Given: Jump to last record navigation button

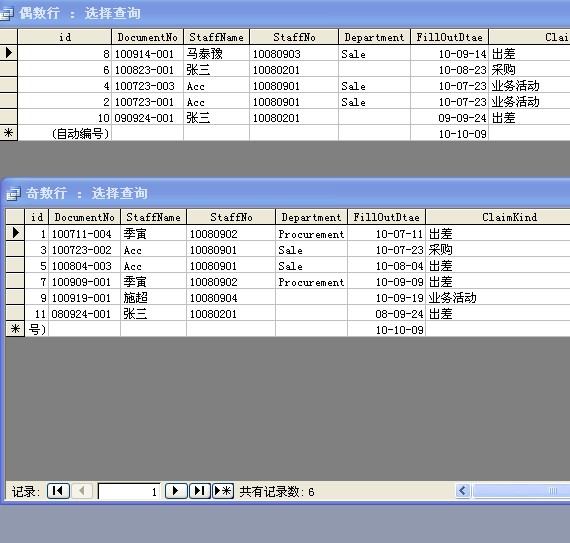Looking at the screenshot, I should 200,491.
